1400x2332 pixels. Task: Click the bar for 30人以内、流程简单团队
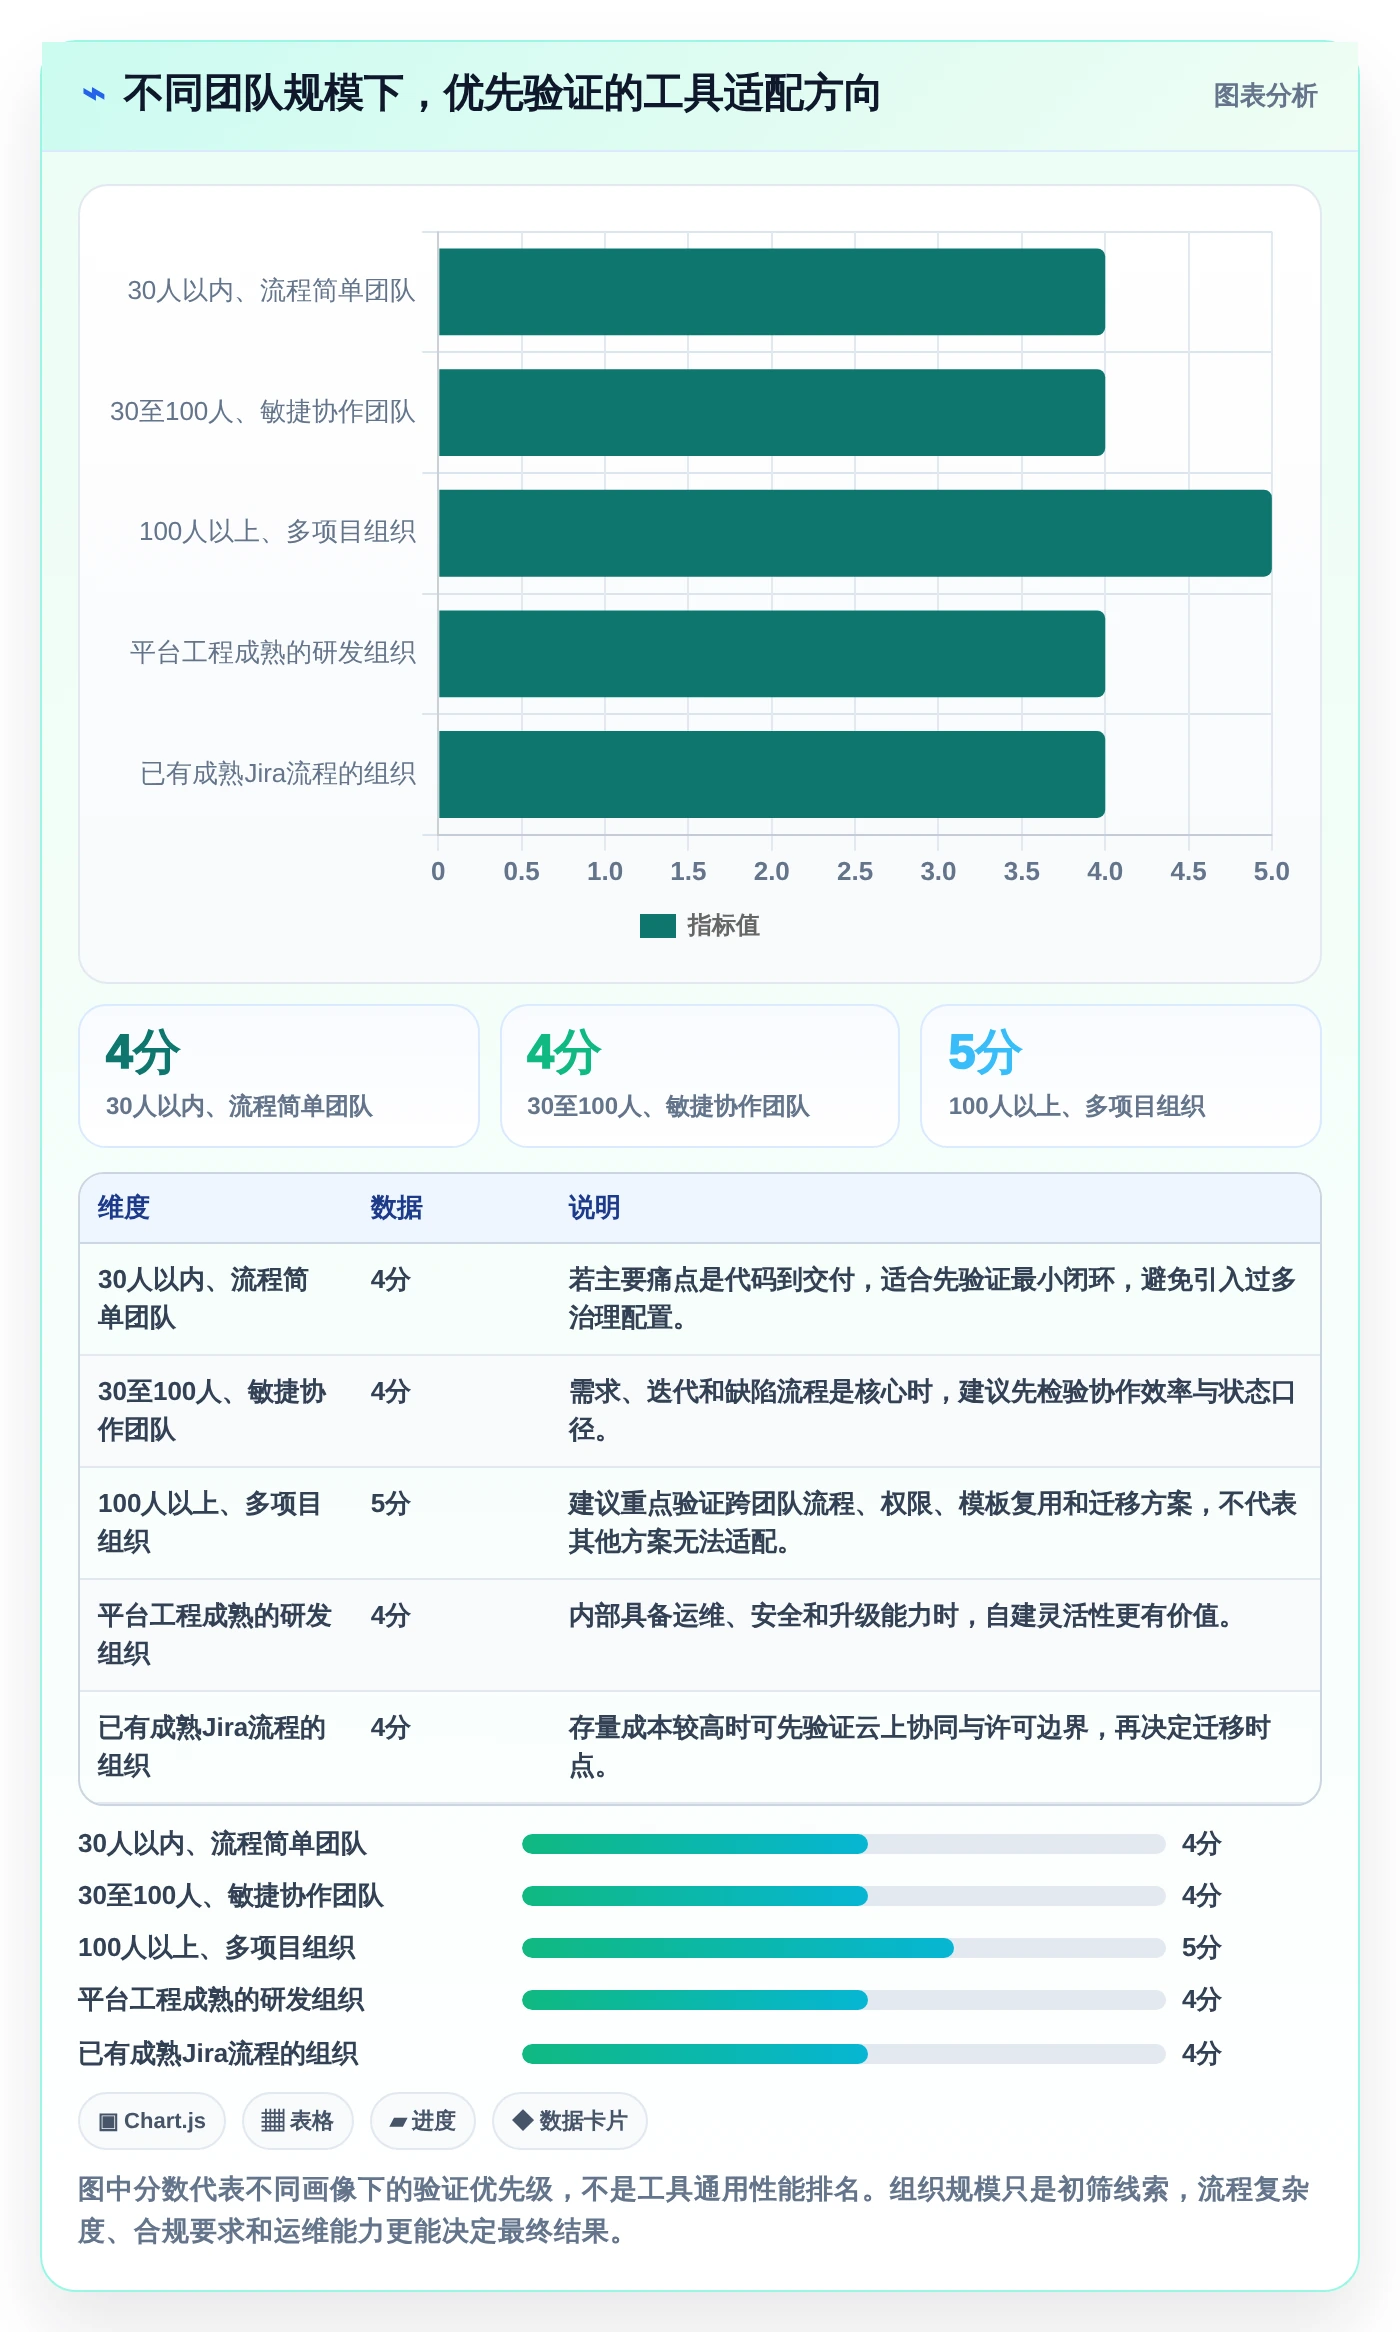[771, 292]
